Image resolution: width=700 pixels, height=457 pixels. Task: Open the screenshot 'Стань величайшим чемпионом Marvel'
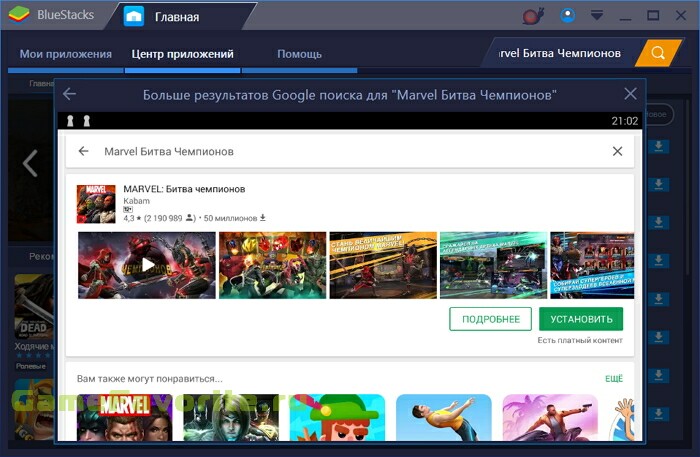383,265
